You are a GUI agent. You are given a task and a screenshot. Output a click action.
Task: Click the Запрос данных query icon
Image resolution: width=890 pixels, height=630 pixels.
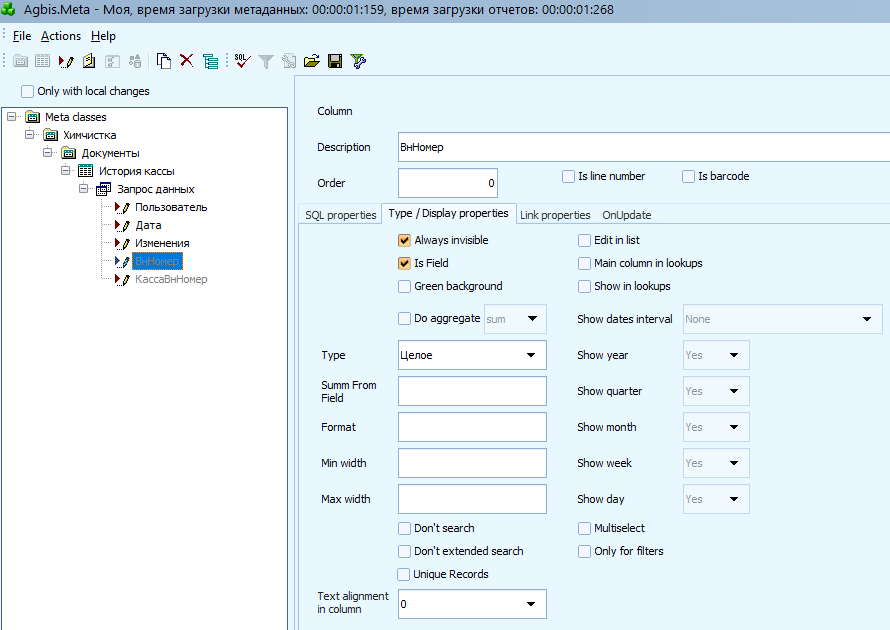(103, 189)
